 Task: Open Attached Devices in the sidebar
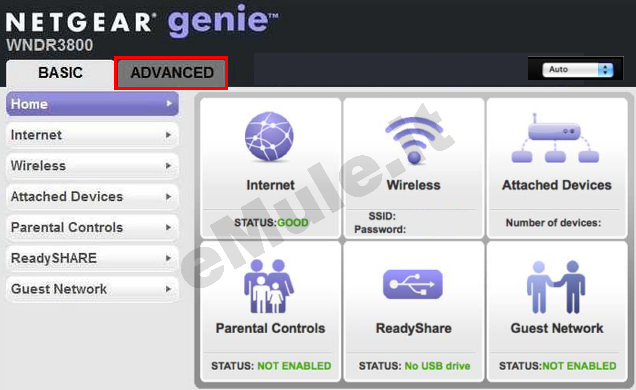coord(92,197)
